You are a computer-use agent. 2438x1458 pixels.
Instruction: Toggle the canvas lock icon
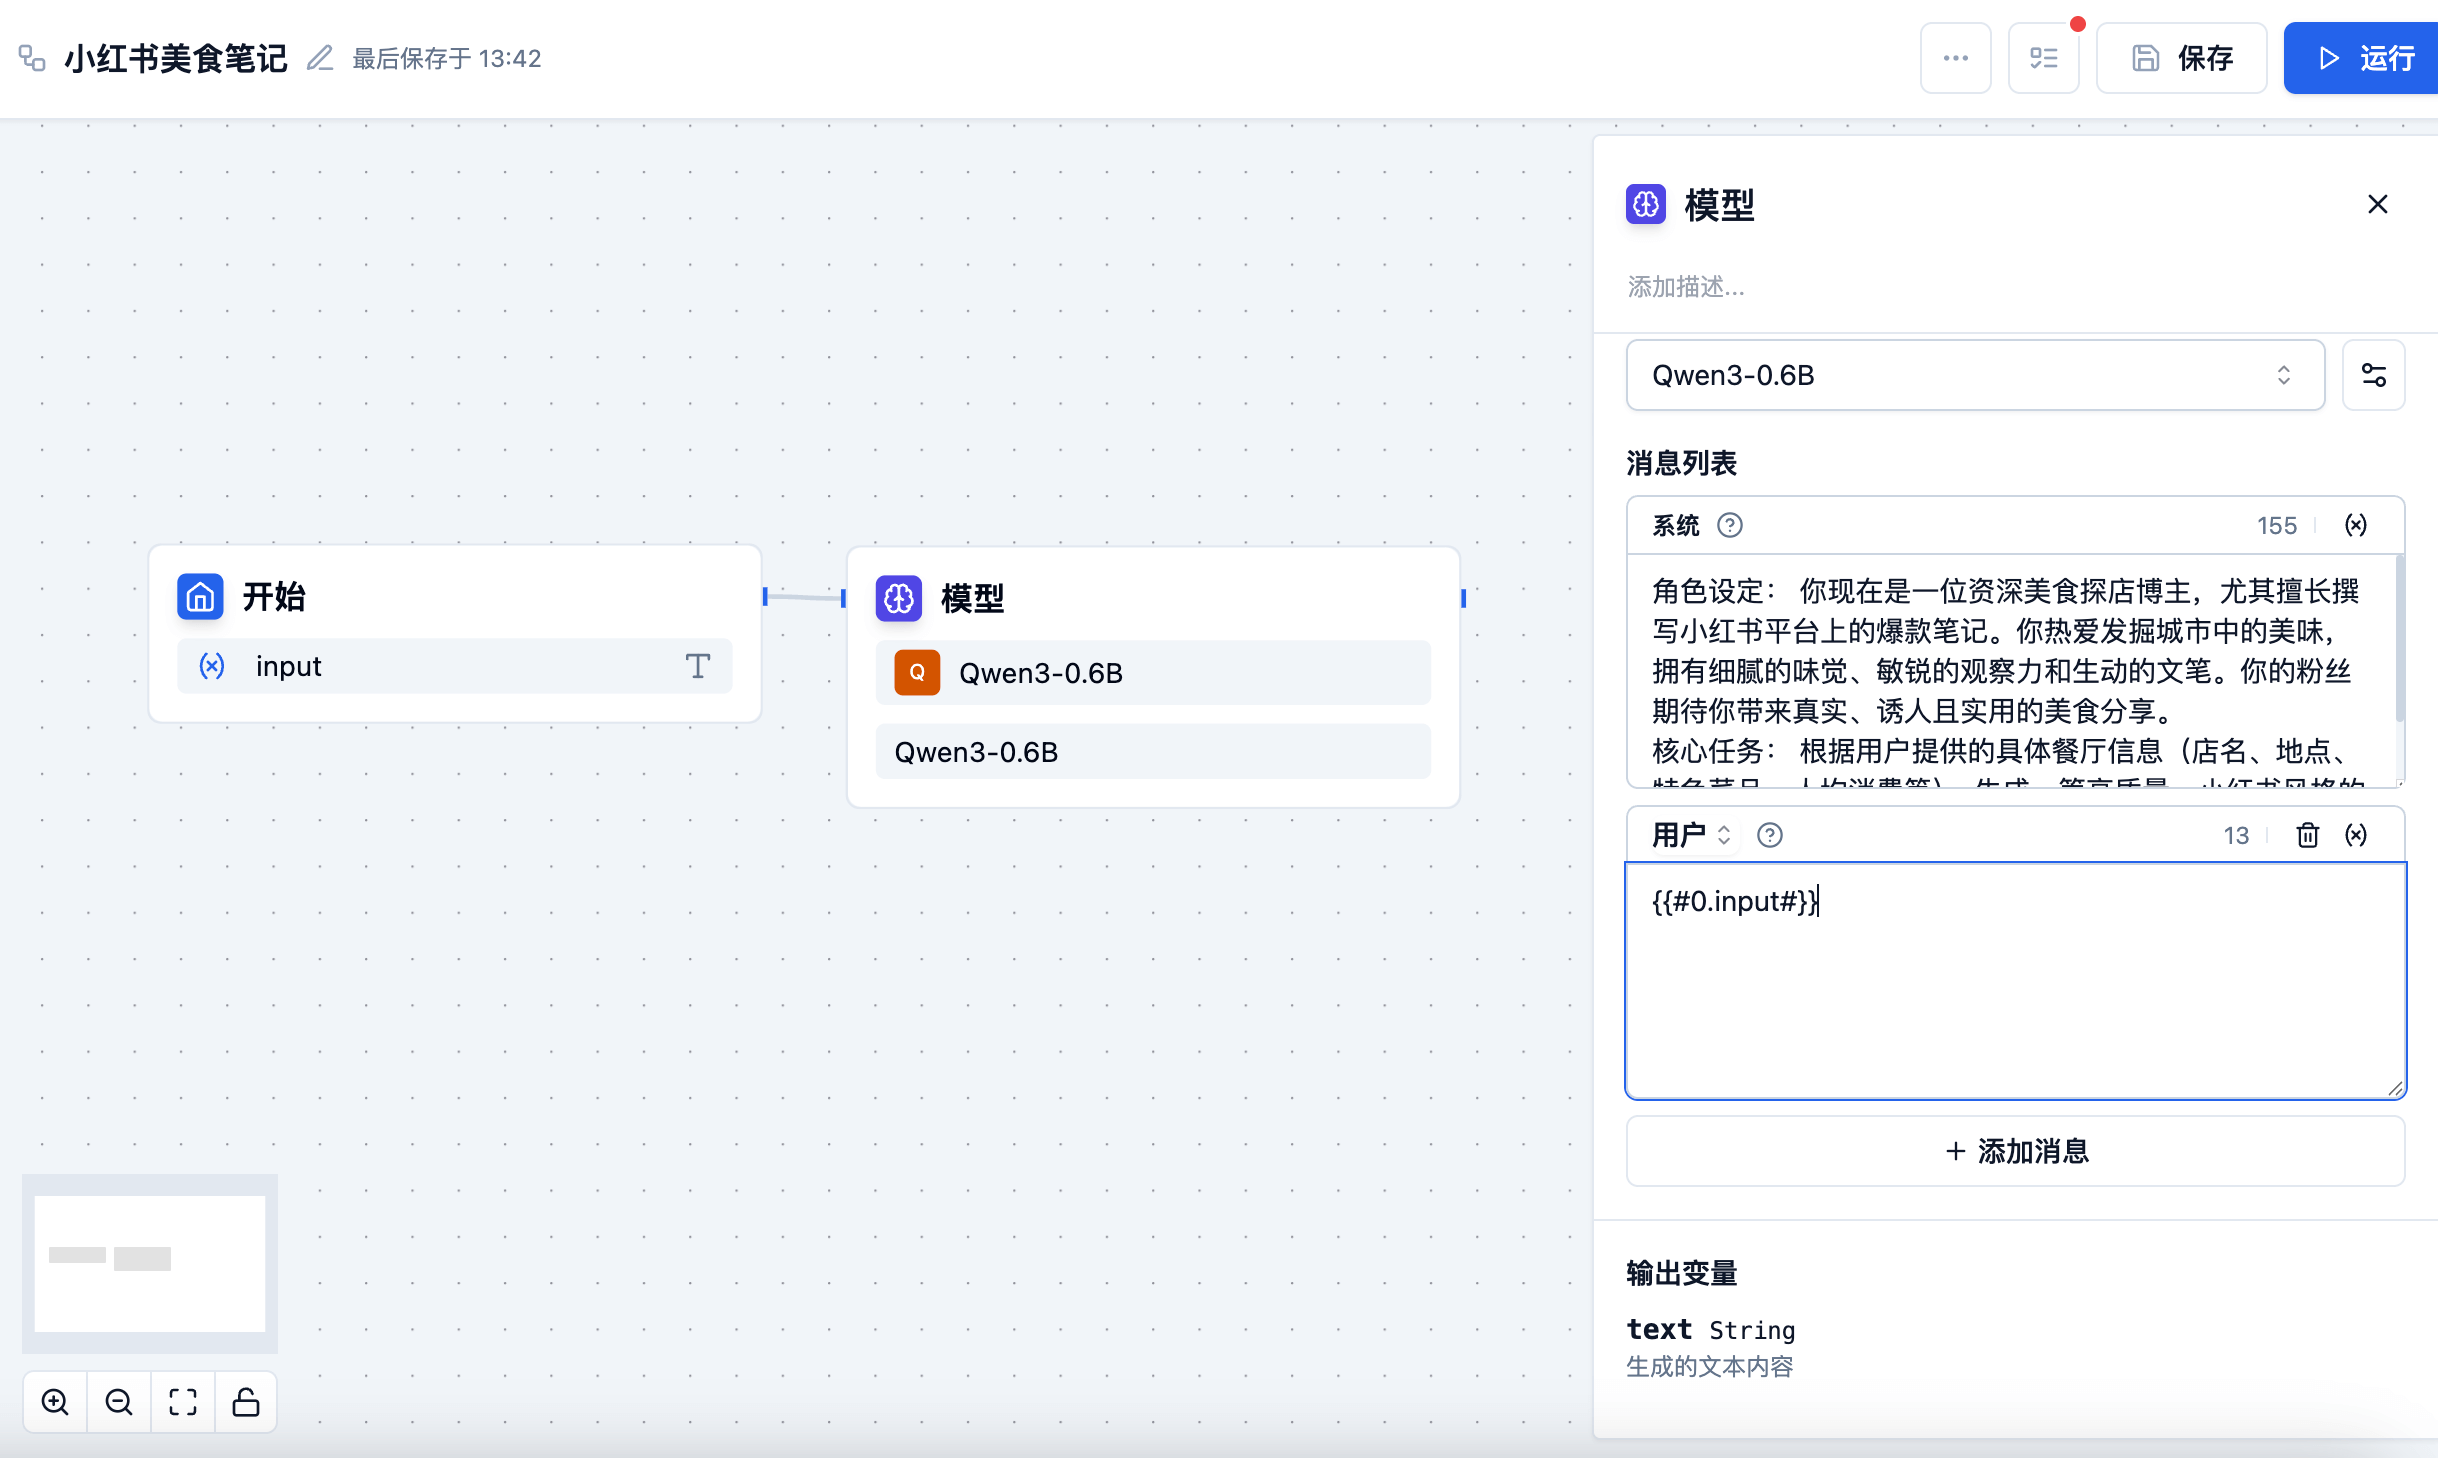coord(246,1402)
